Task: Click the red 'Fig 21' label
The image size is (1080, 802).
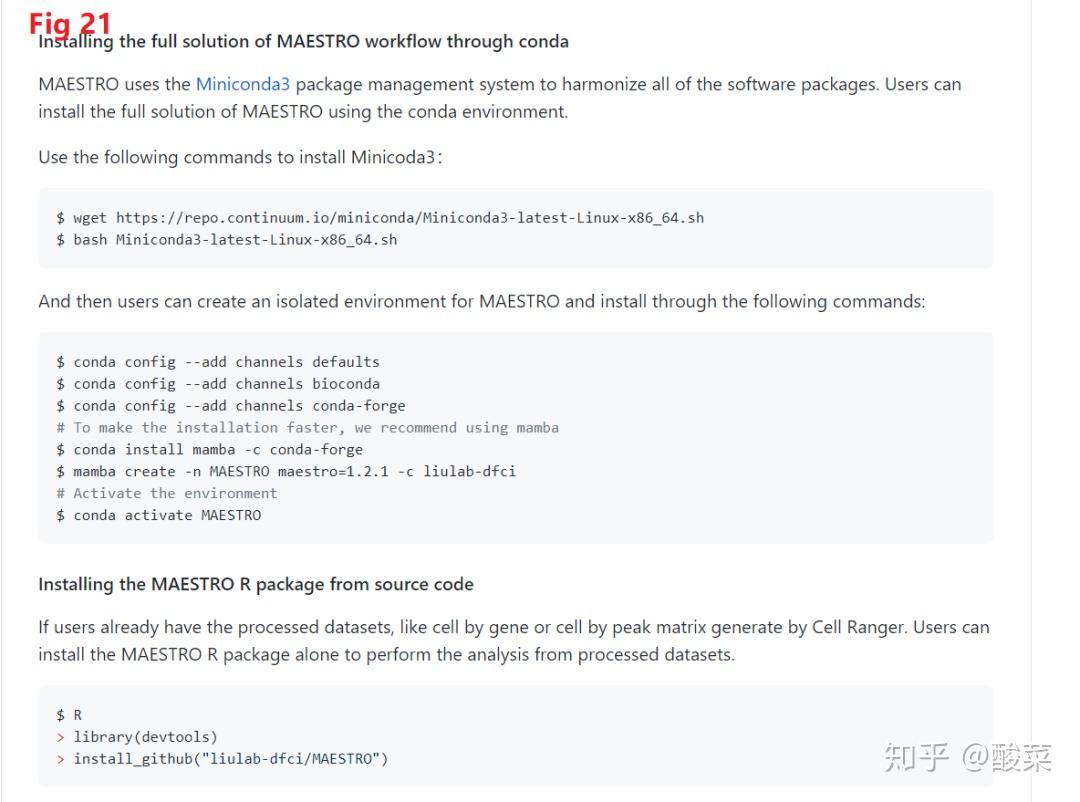Action: [70, 23]
